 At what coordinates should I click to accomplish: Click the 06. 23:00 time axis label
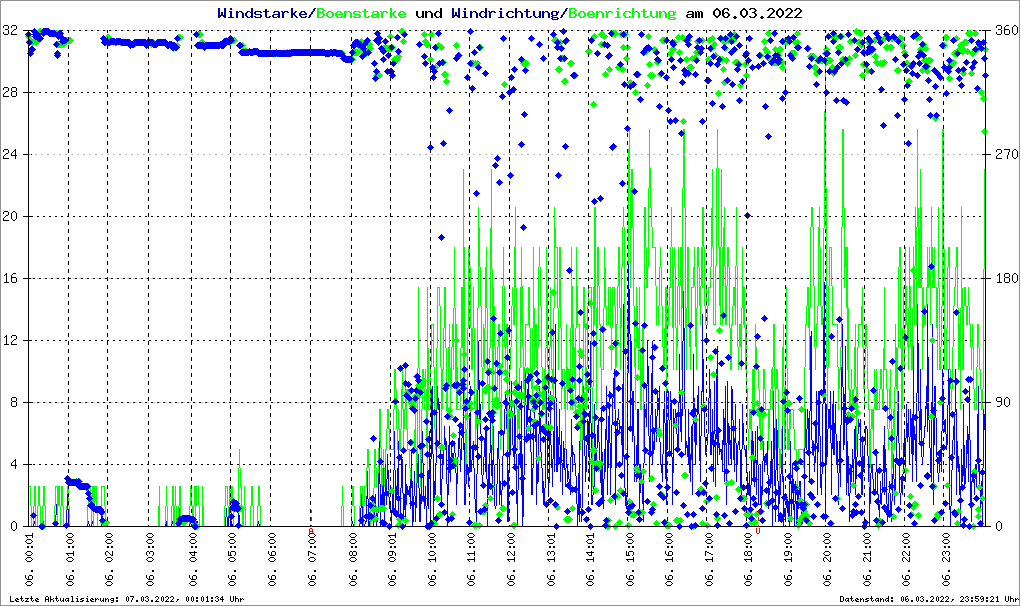[x=948, y=562]
